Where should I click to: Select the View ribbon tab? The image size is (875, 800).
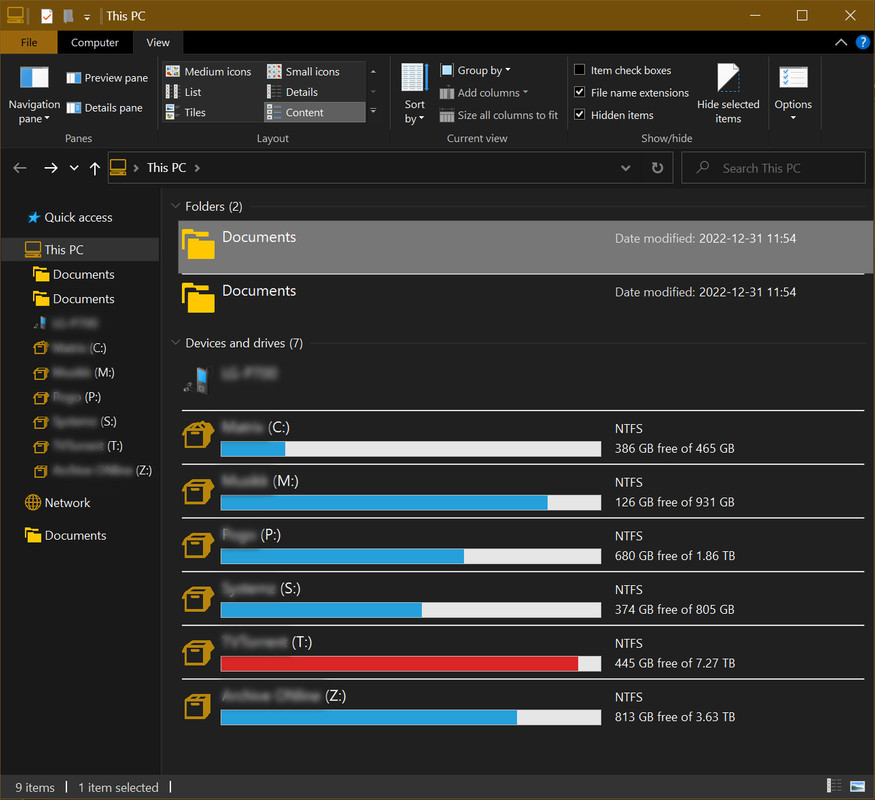tap(158, 42)
